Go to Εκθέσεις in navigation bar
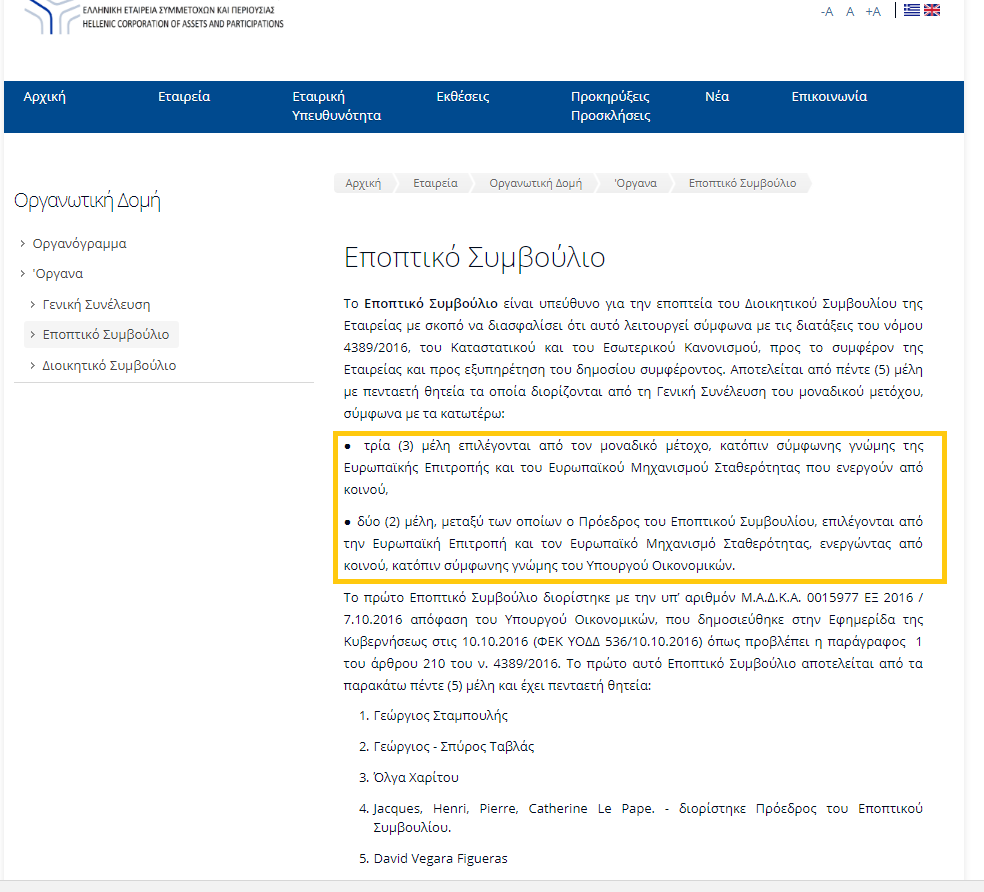 462,97
